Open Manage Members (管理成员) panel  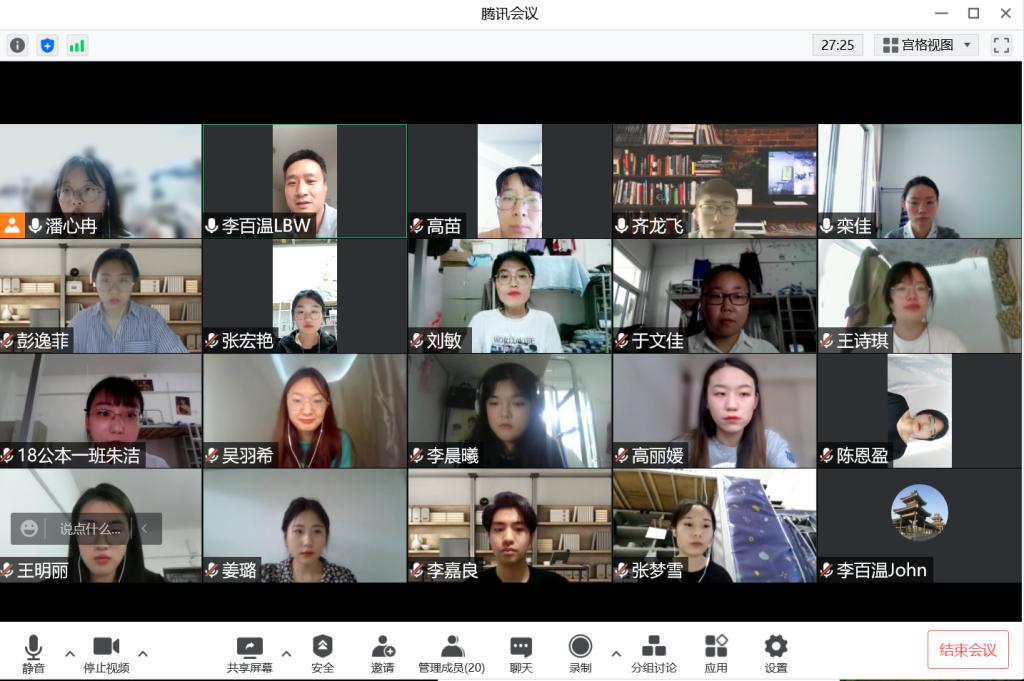point(451,653)
